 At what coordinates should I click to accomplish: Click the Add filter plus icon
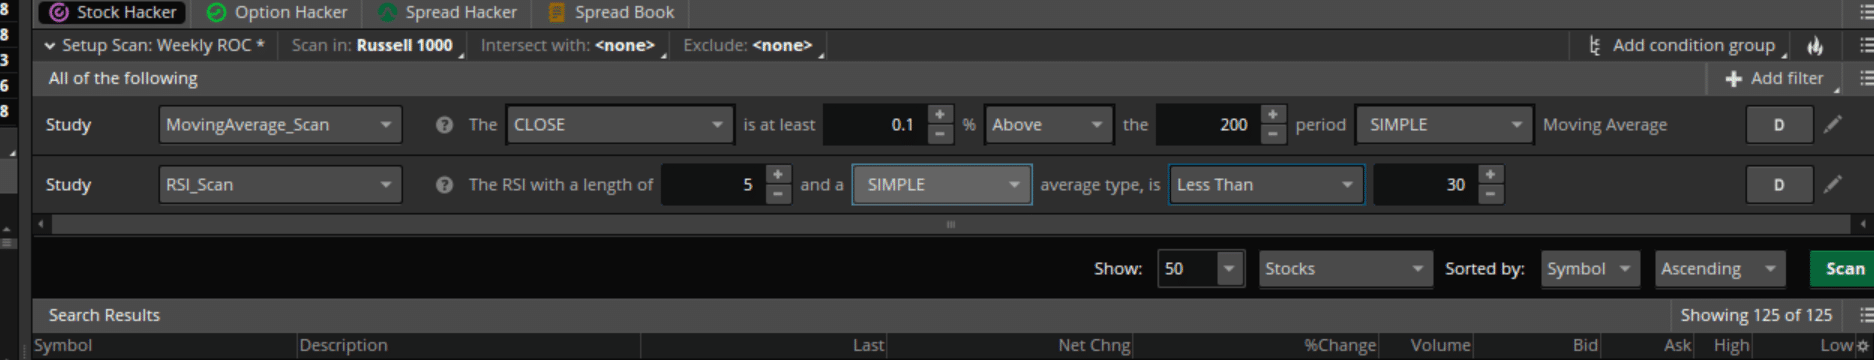click(1734, 78)
